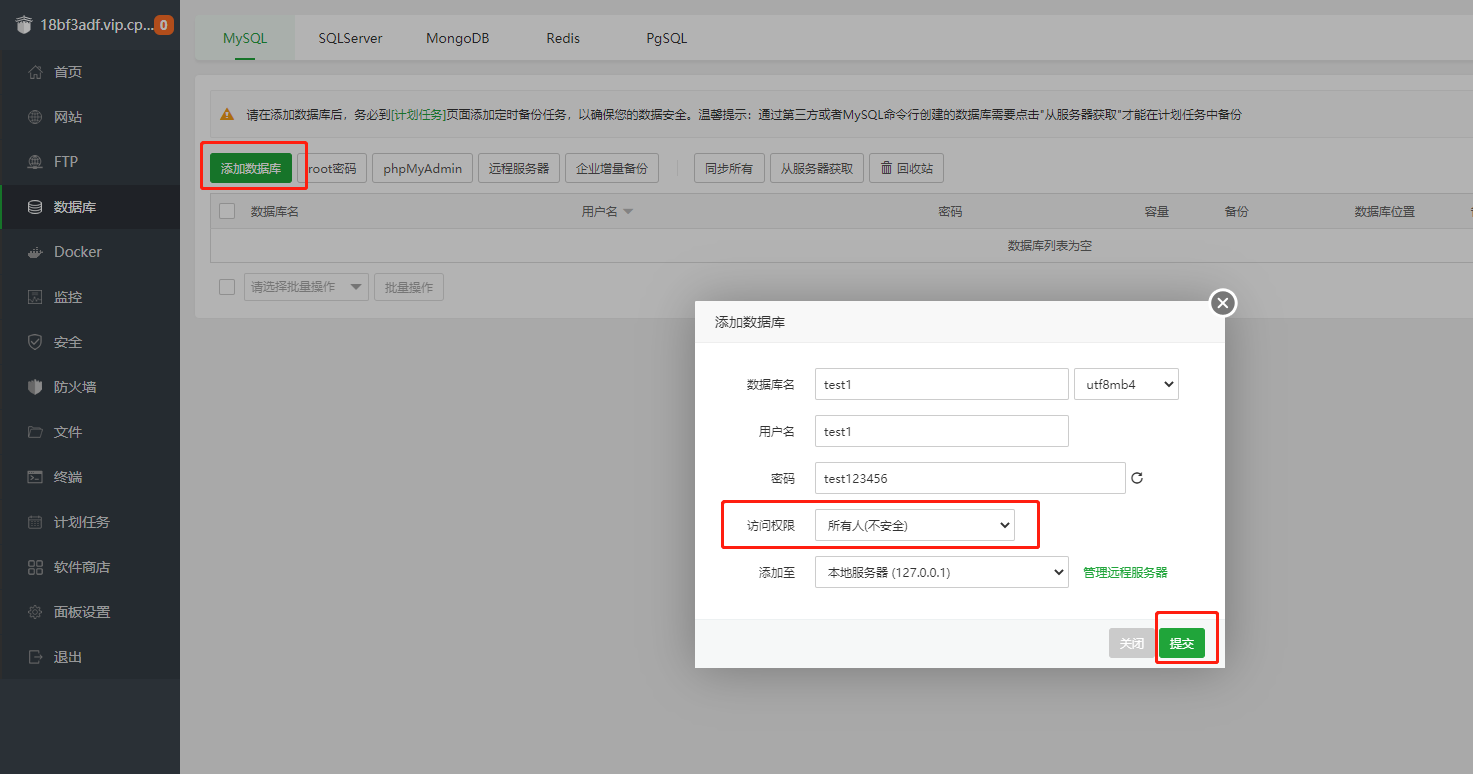Click the shield icon beside 安全
The height and width of the screenshot is (774, 1473).
click(35, 342)
